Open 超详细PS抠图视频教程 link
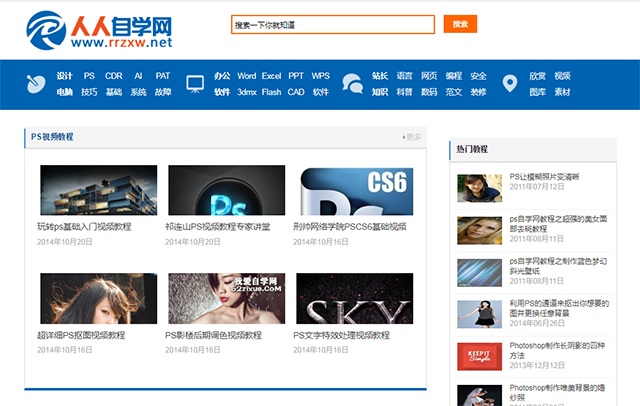Viewport: 640px width, 406px height. [x=81, y=335]
